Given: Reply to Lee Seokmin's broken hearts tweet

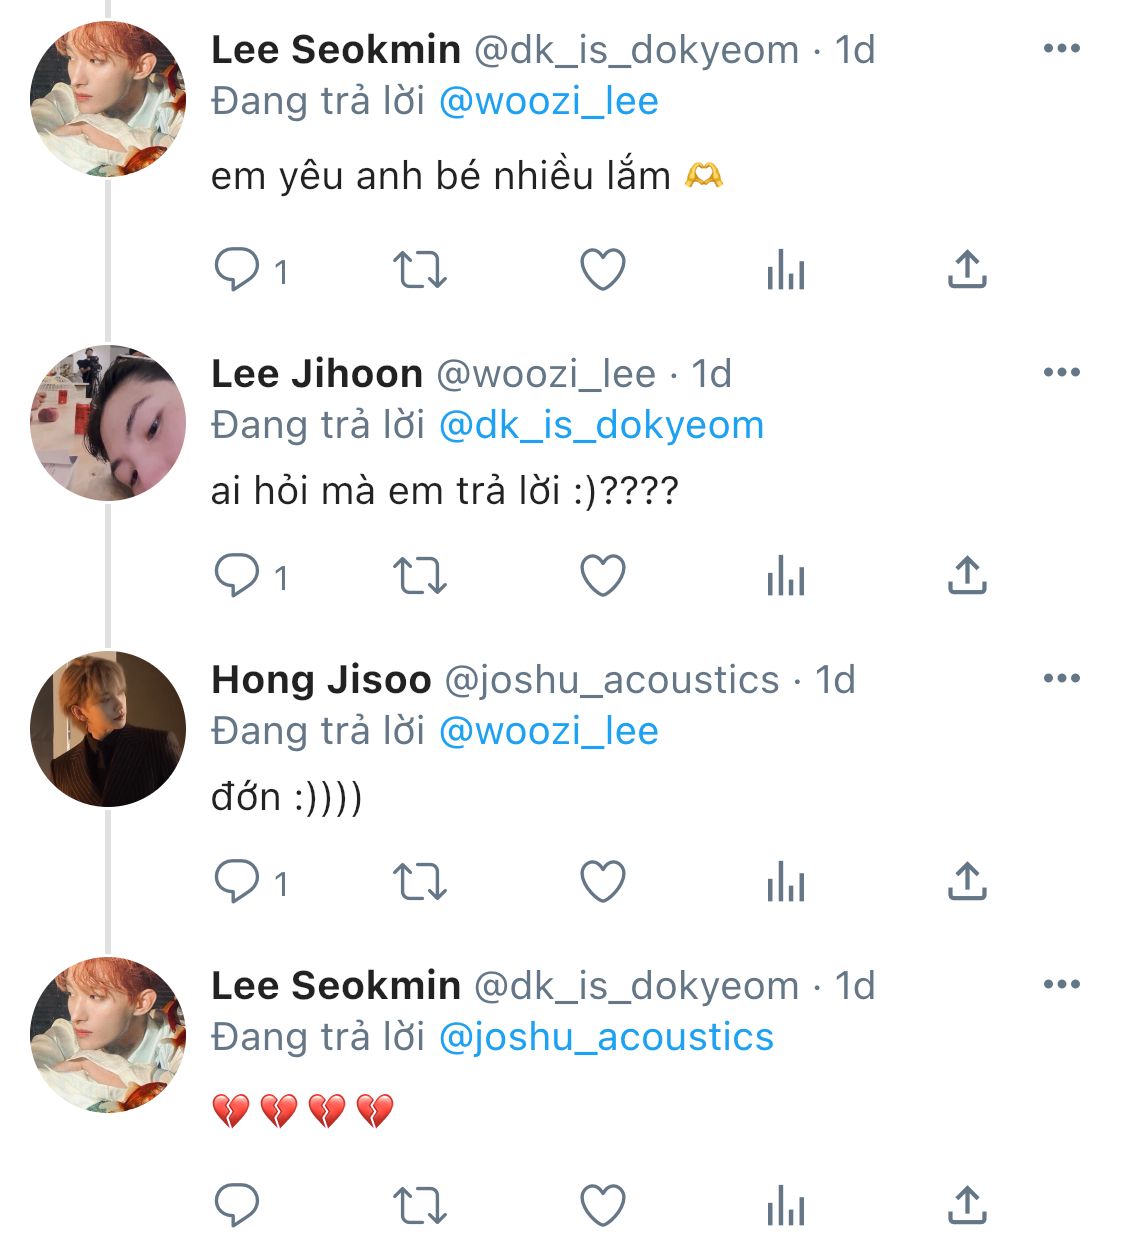Looking at the screenshot, I should (238, 1205).
